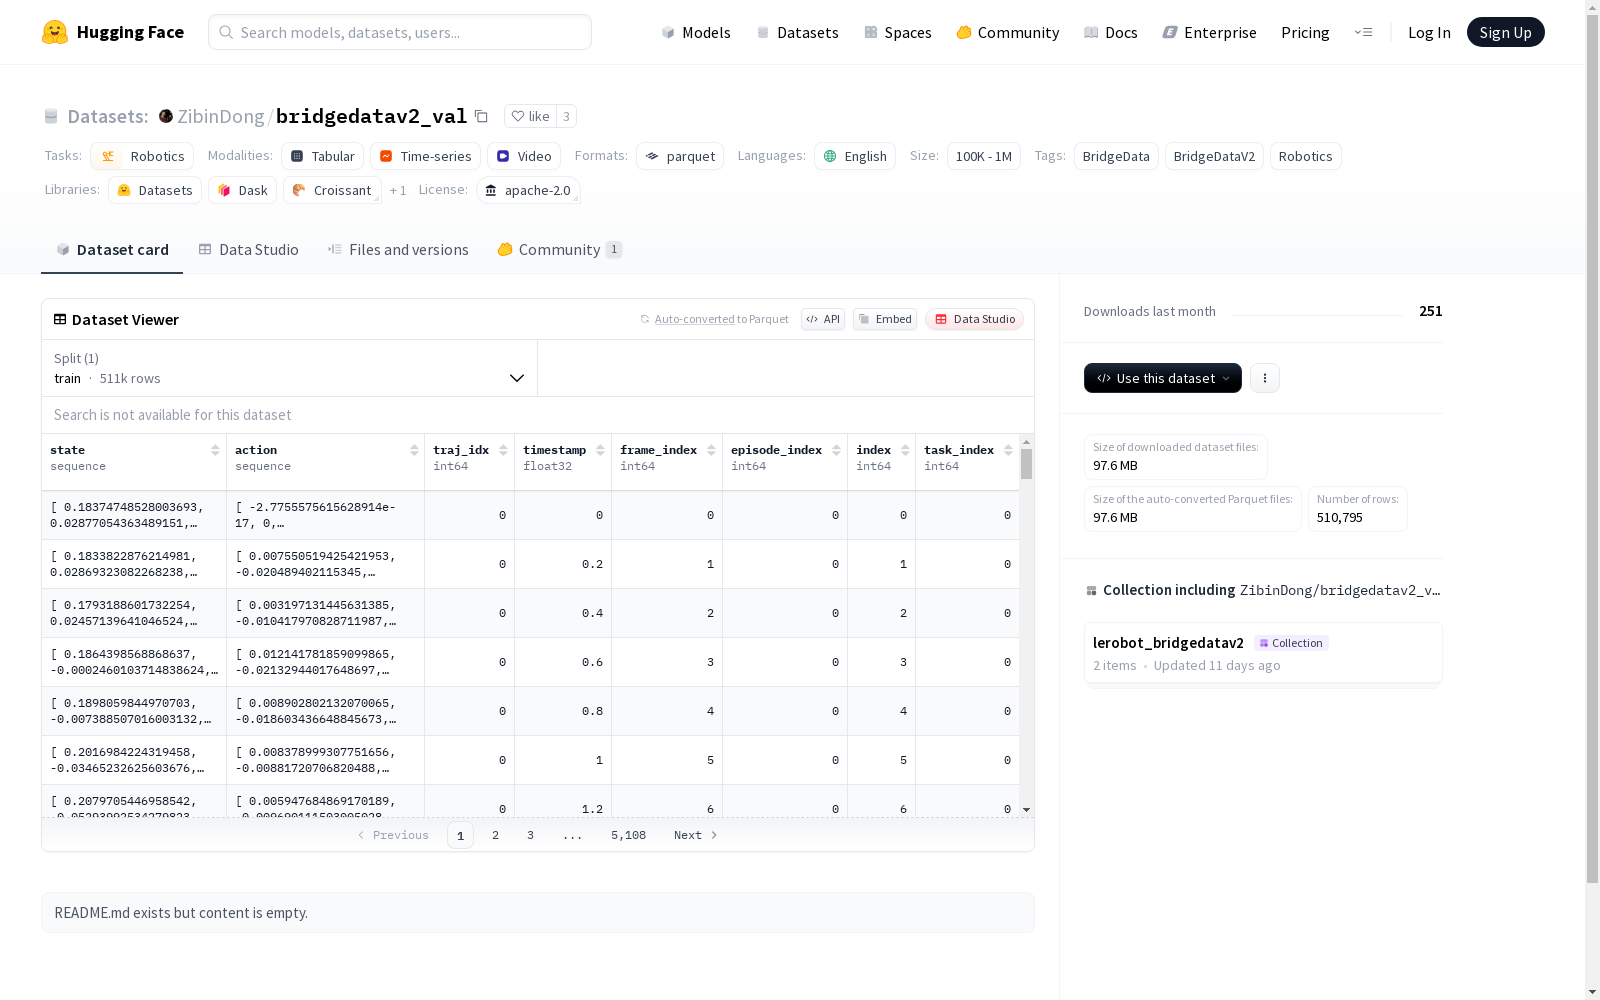1600x1000 pixels.
Task: Open Data Studio from the viewer header
Action: (x=975, y=319)
